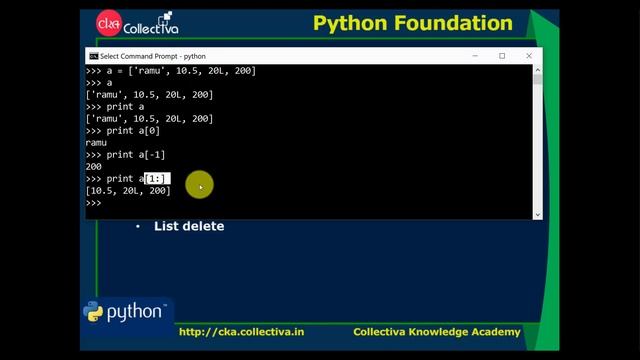640x360 pixels.
Task: Click the CKA Collectiva logo
Action: [x=137, y=23]
